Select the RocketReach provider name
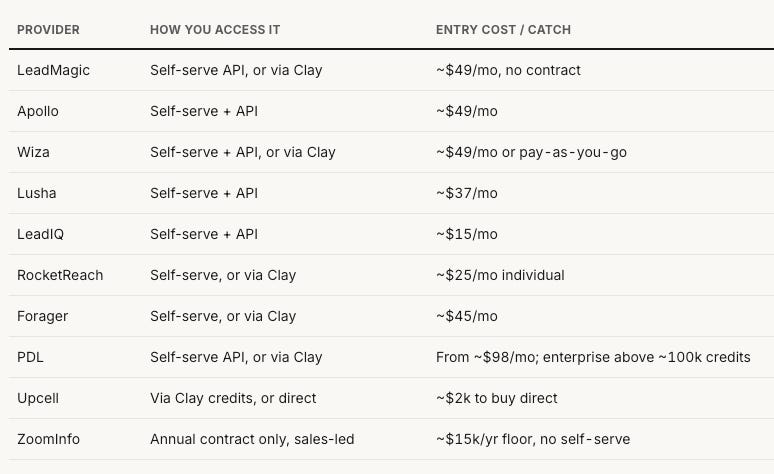The height and width of the screenshot is (474, 774). pyautogui.click(x=60, y=275)
